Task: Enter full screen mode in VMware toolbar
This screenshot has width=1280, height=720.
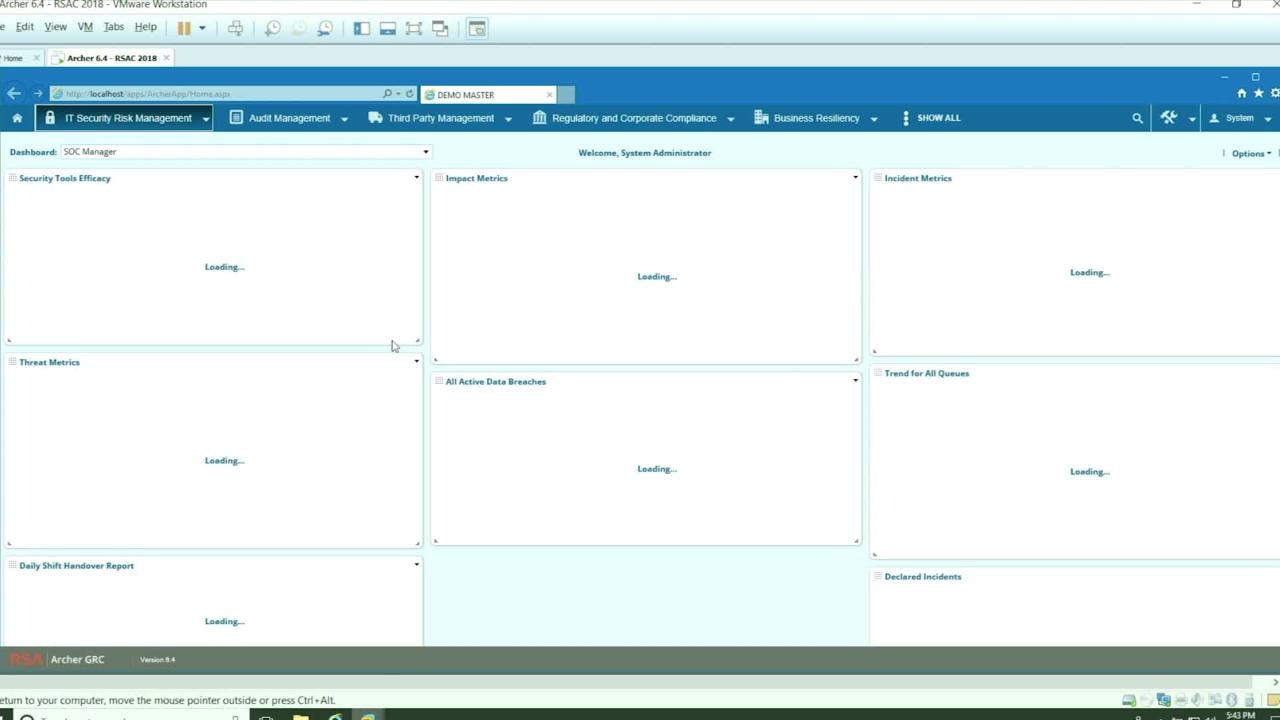Action: (413, 28)
